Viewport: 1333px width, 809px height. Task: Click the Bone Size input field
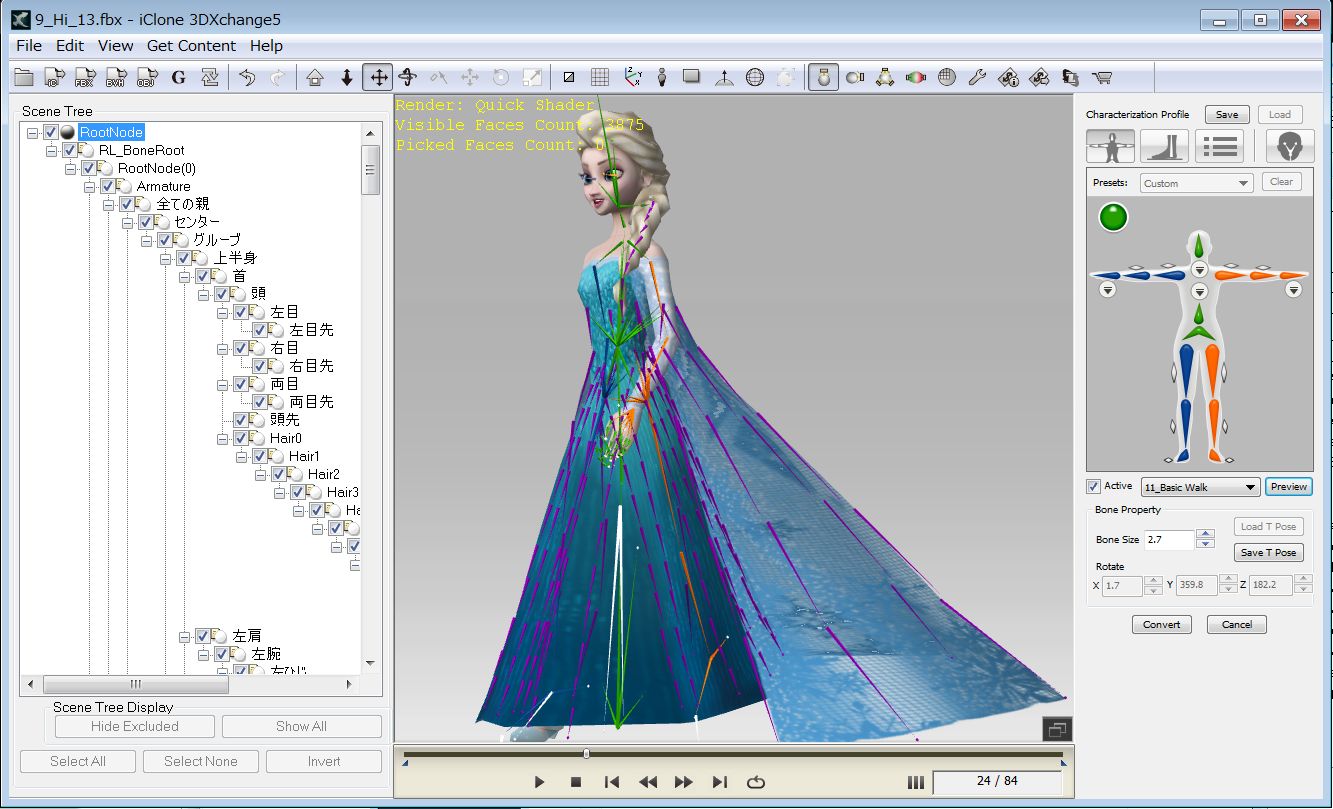(1169, 540)
